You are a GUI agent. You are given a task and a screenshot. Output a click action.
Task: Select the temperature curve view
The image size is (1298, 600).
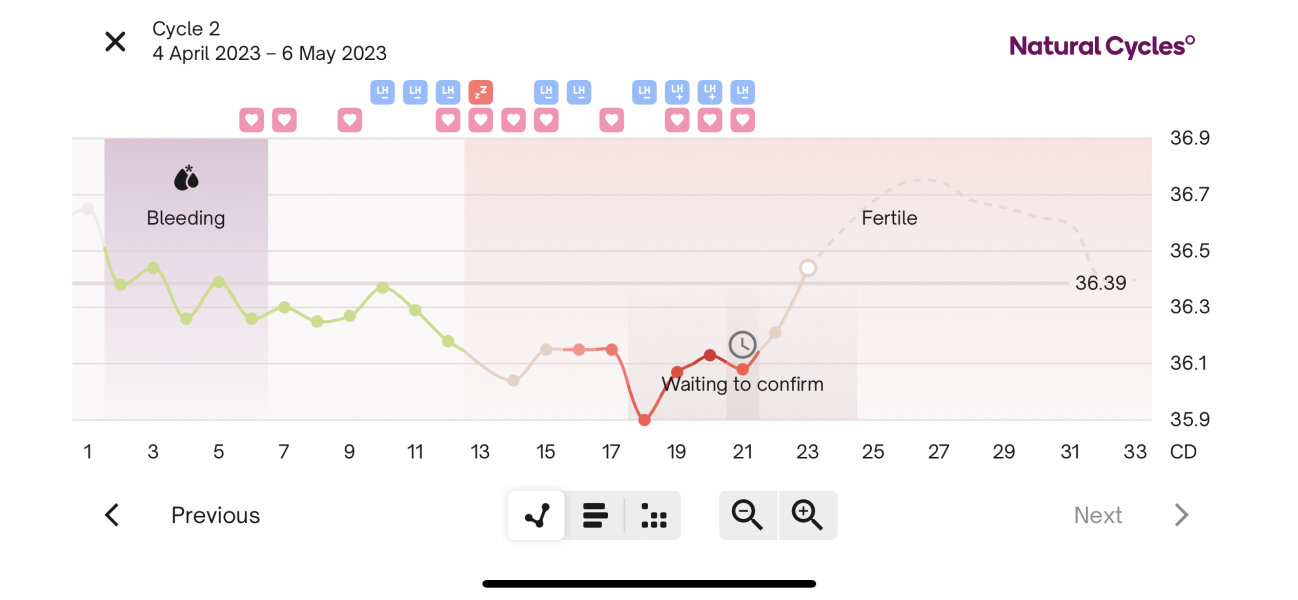[x=536, y=515]
